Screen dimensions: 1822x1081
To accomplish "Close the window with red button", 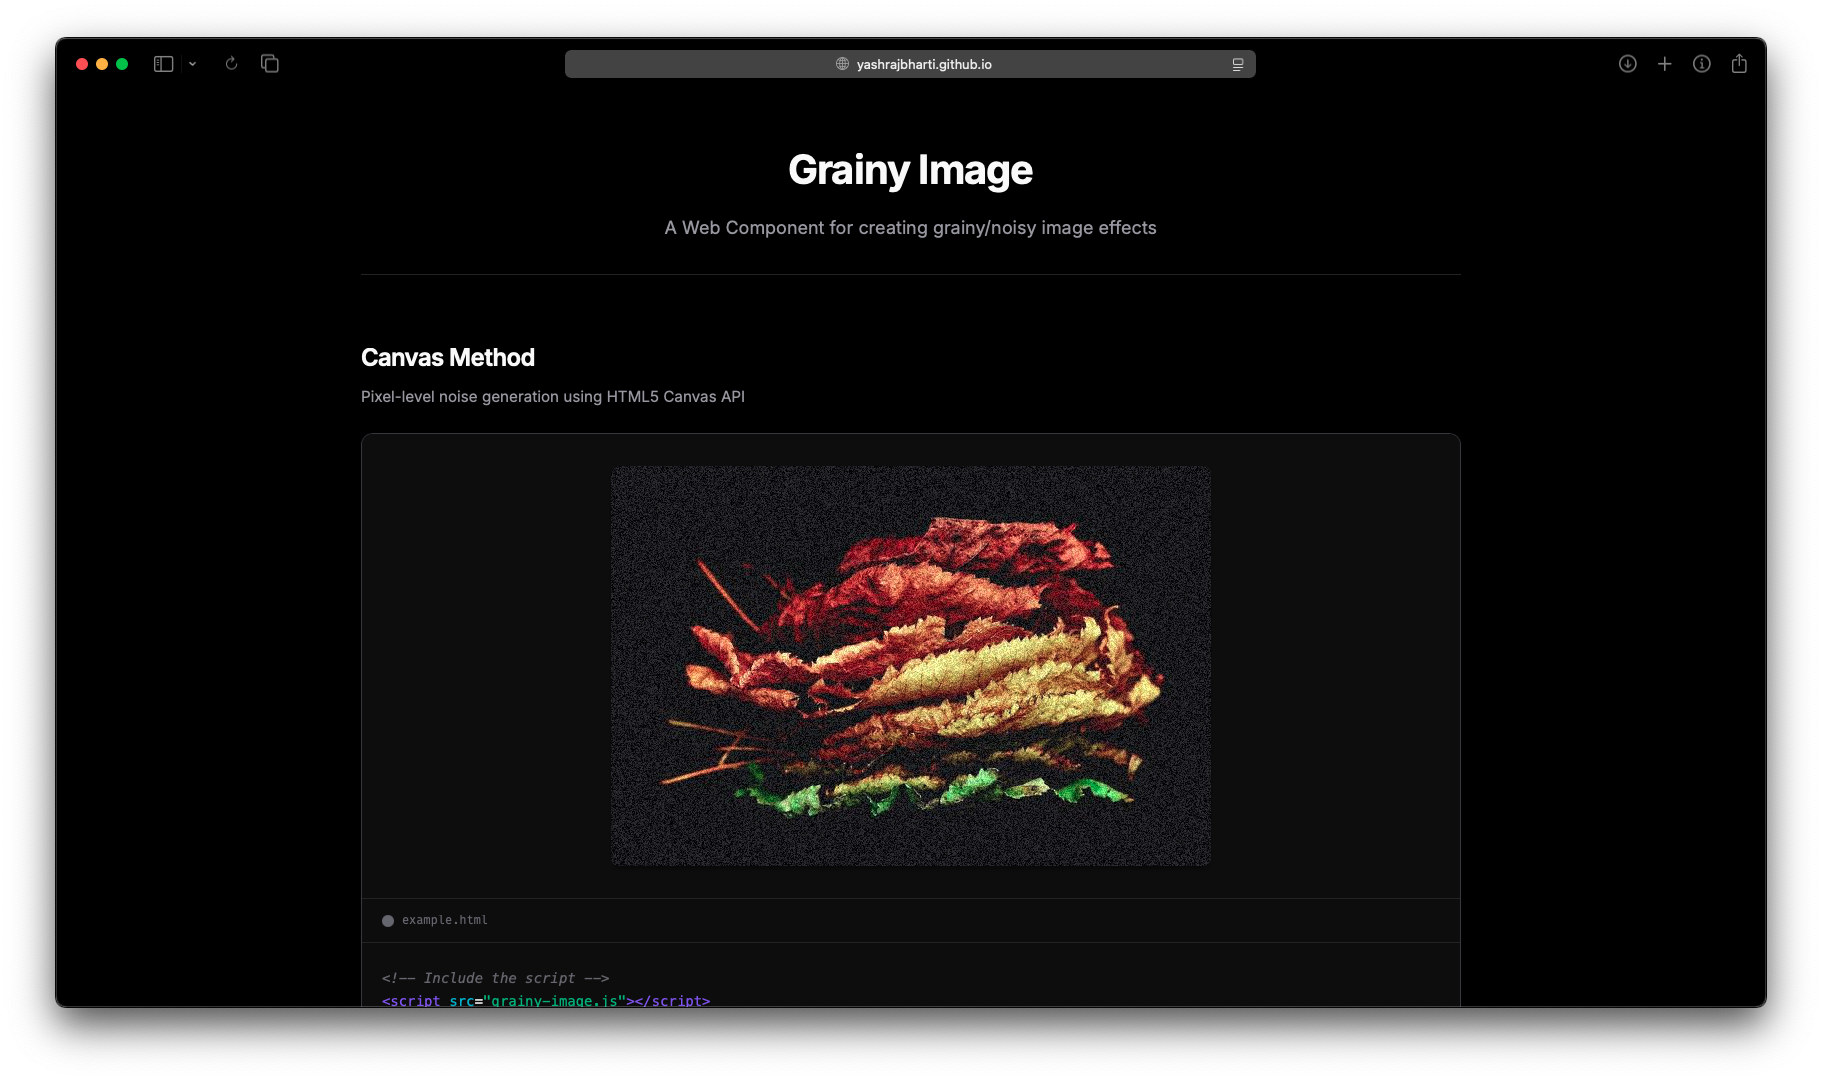I will (82, 64).
